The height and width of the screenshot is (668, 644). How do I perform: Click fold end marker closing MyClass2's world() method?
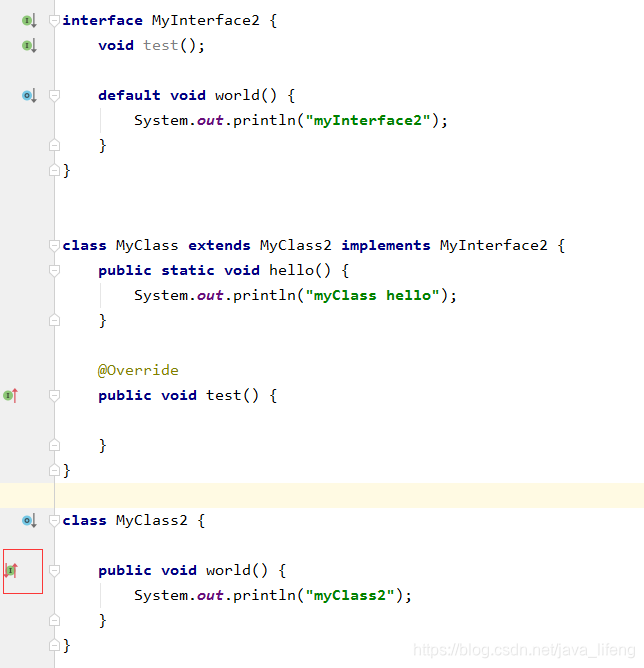coord(54,620)
